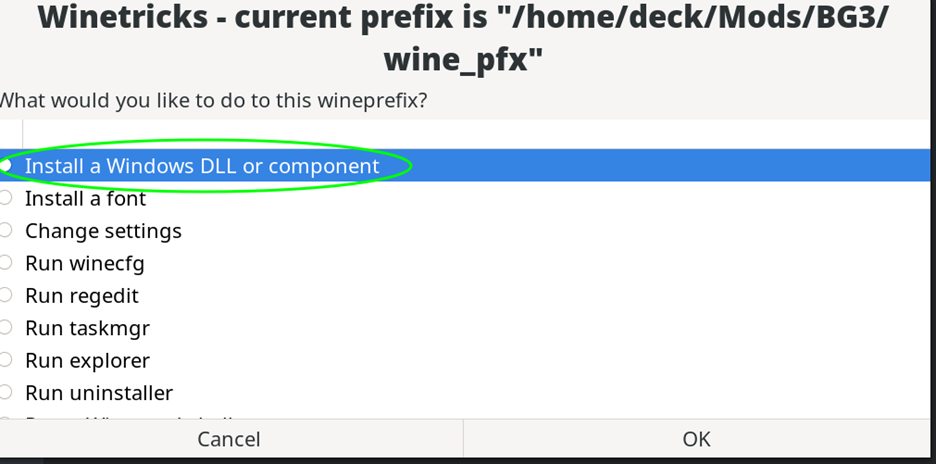Screen dimensions: 936x464
Task: Confirm the selection with the OK button
Action: (696, 439)
